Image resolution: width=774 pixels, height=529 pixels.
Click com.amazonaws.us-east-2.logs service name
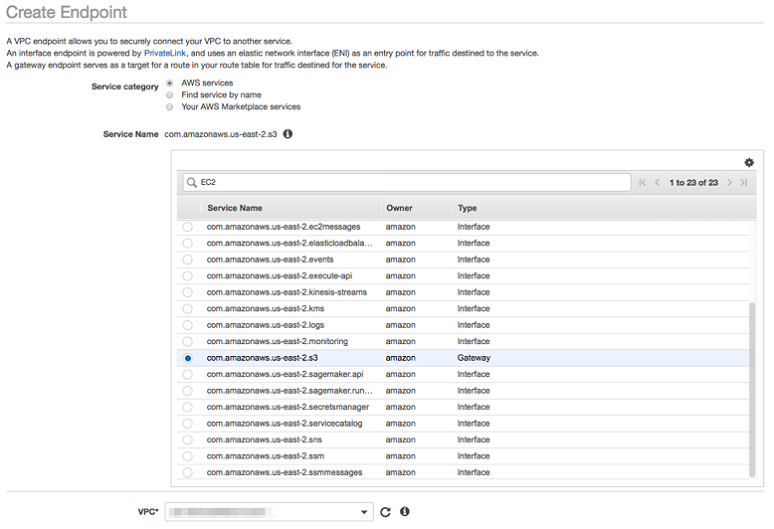tap(266, 325)
